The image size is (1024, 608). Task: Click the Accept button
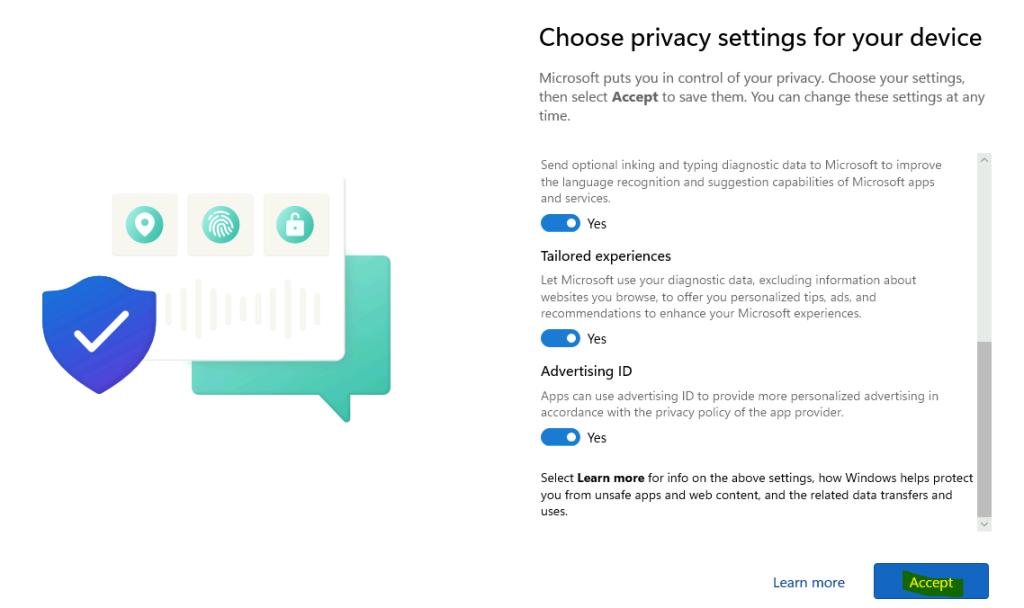pos(931,581)
